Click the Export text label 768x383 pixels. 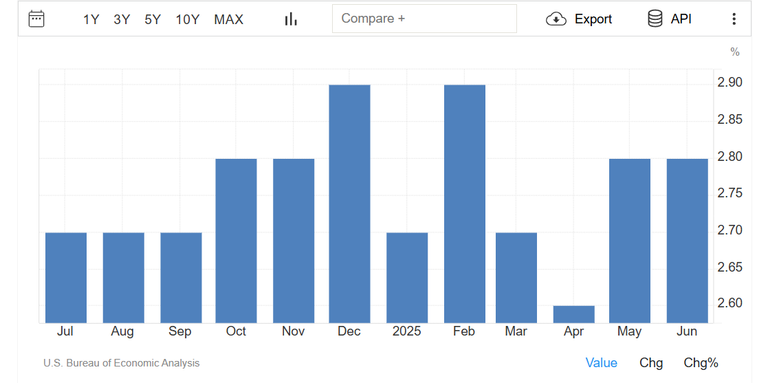593,19
